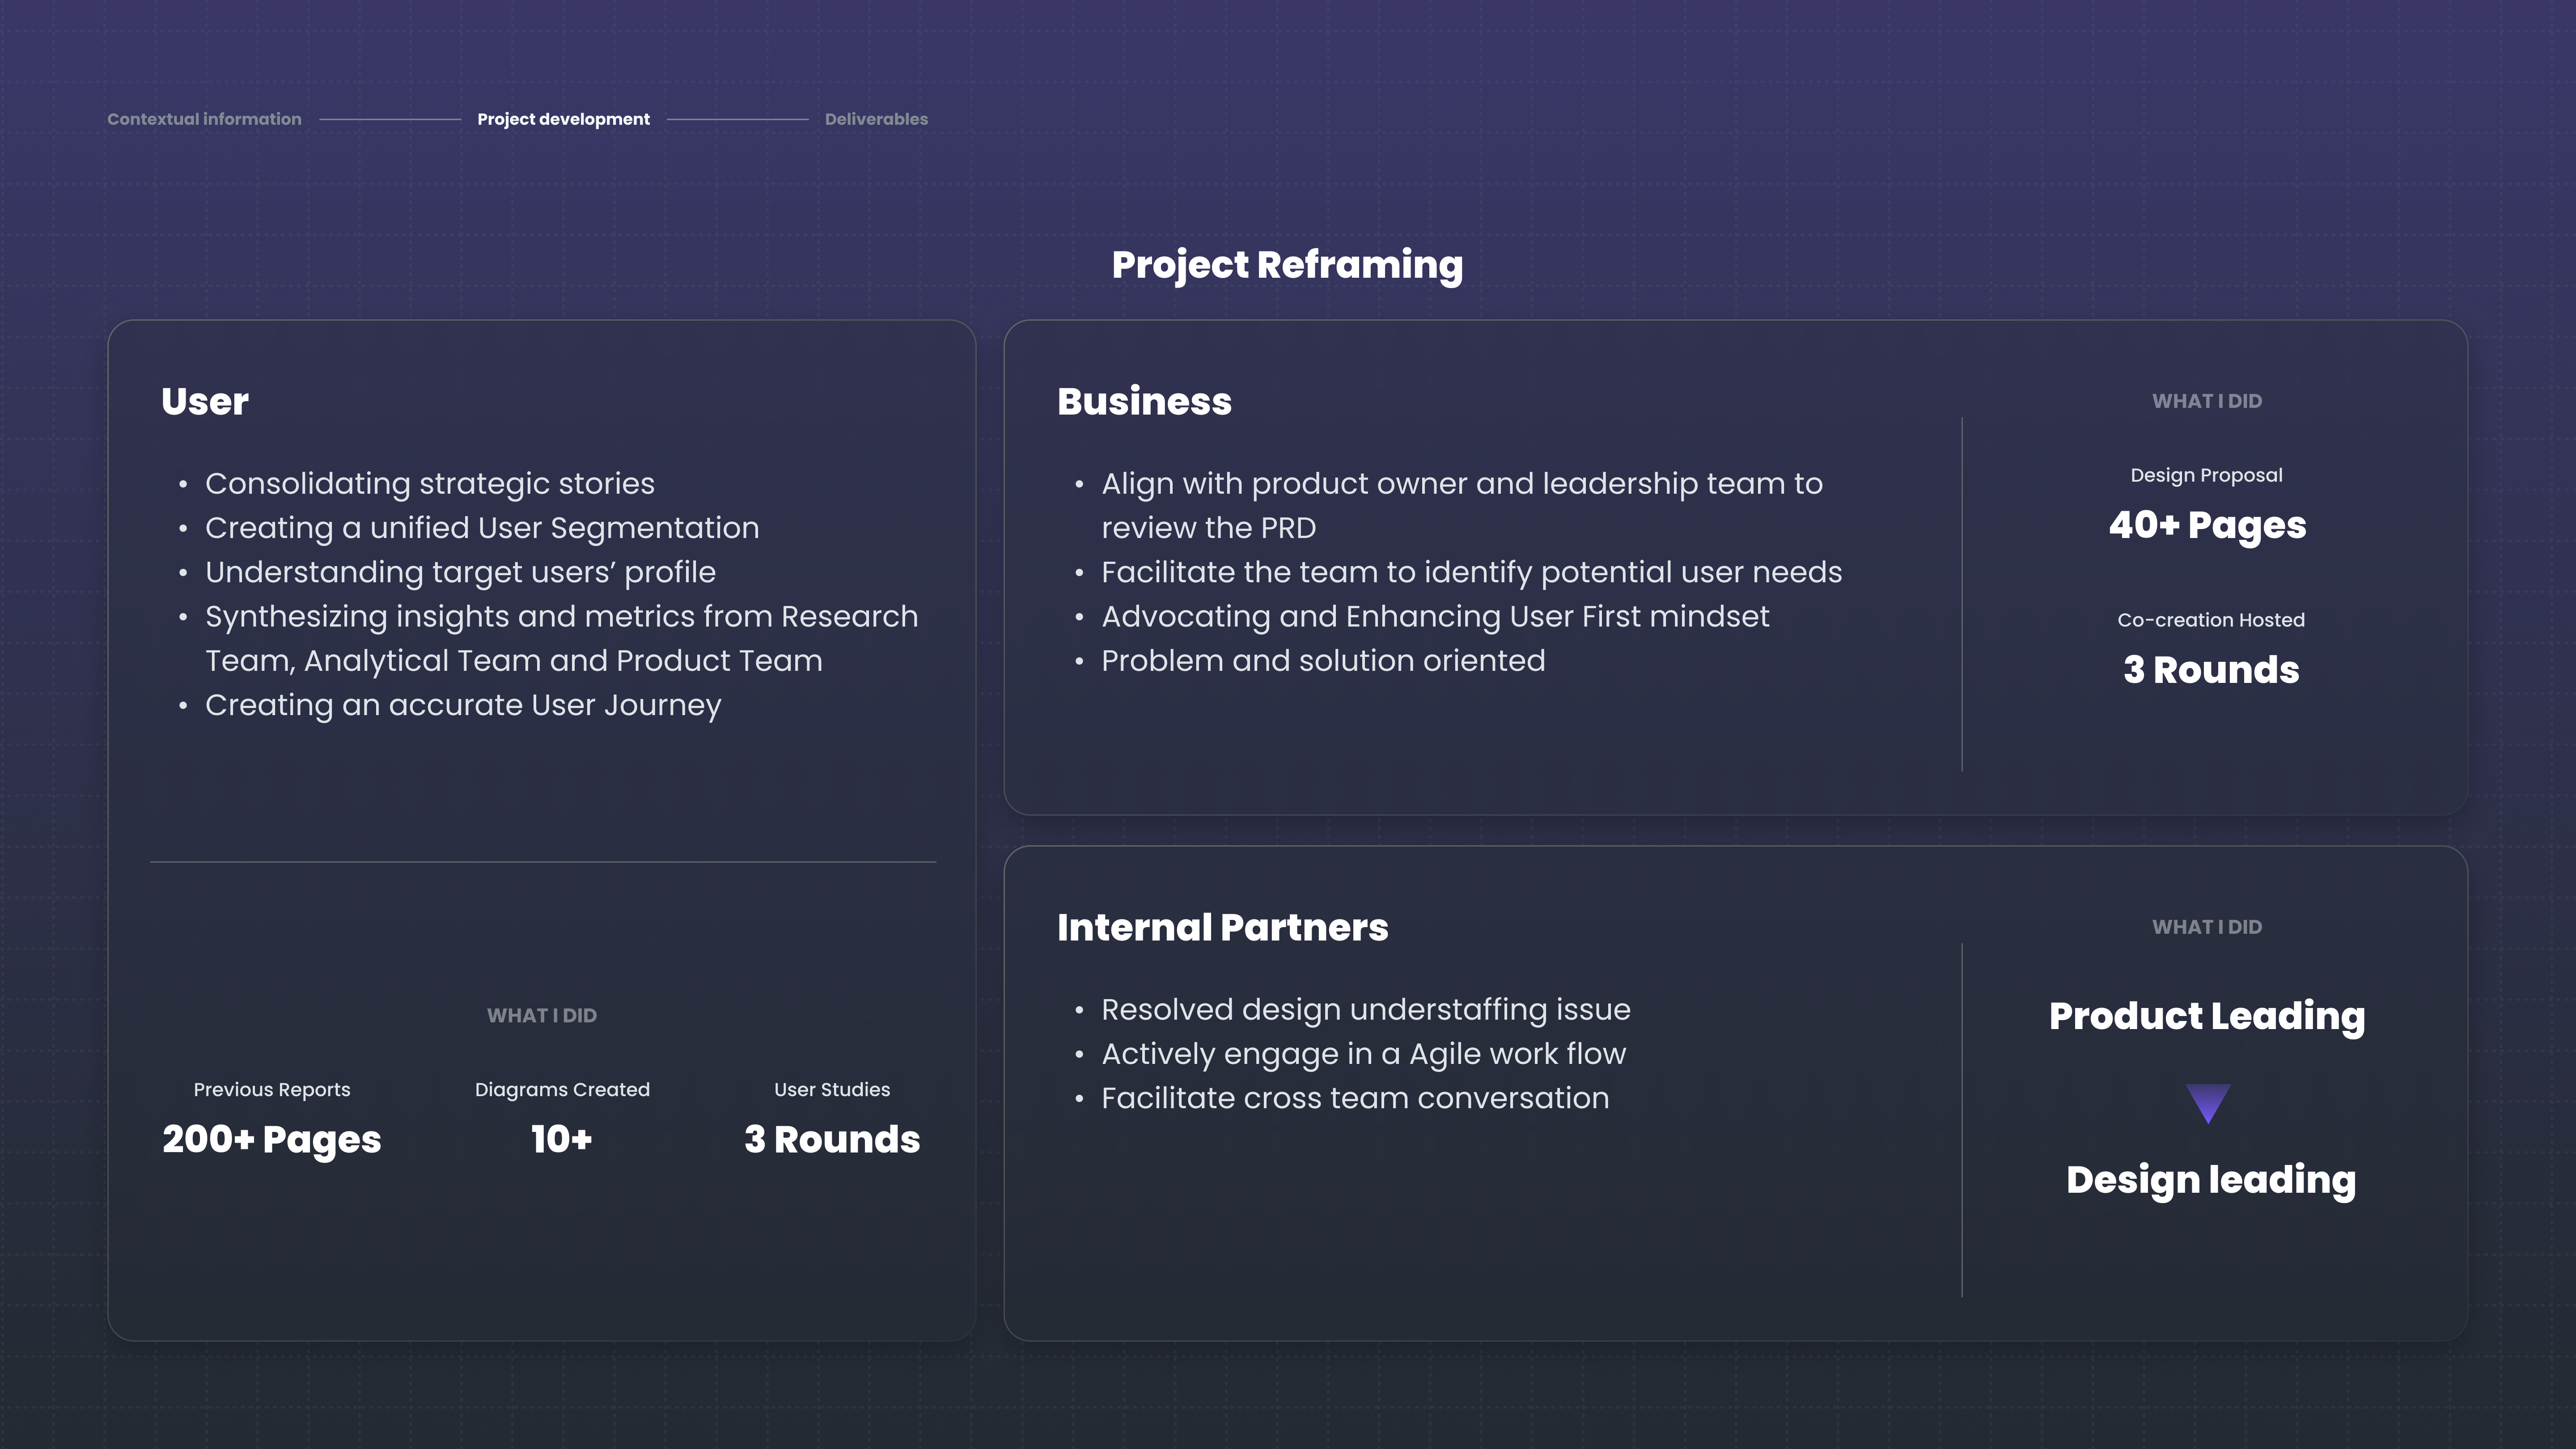Select the Project development step
This screenshot has width=2576, height=1449.
(563, 119)
